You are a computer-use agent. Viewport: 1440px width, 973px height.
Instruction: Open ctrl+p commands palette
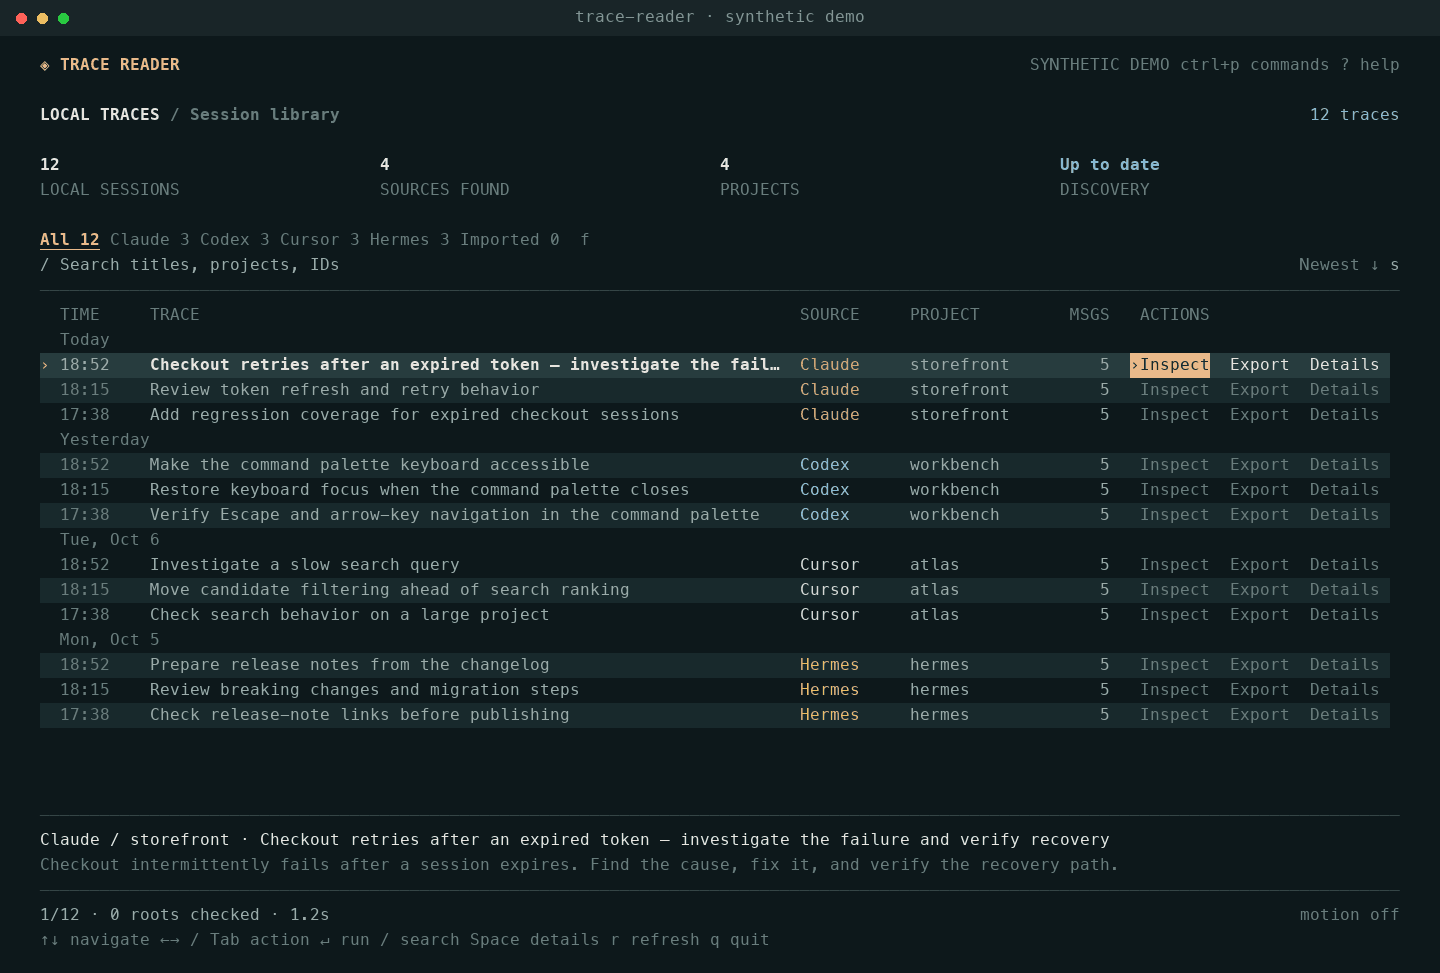click(x=1255, y=65)
